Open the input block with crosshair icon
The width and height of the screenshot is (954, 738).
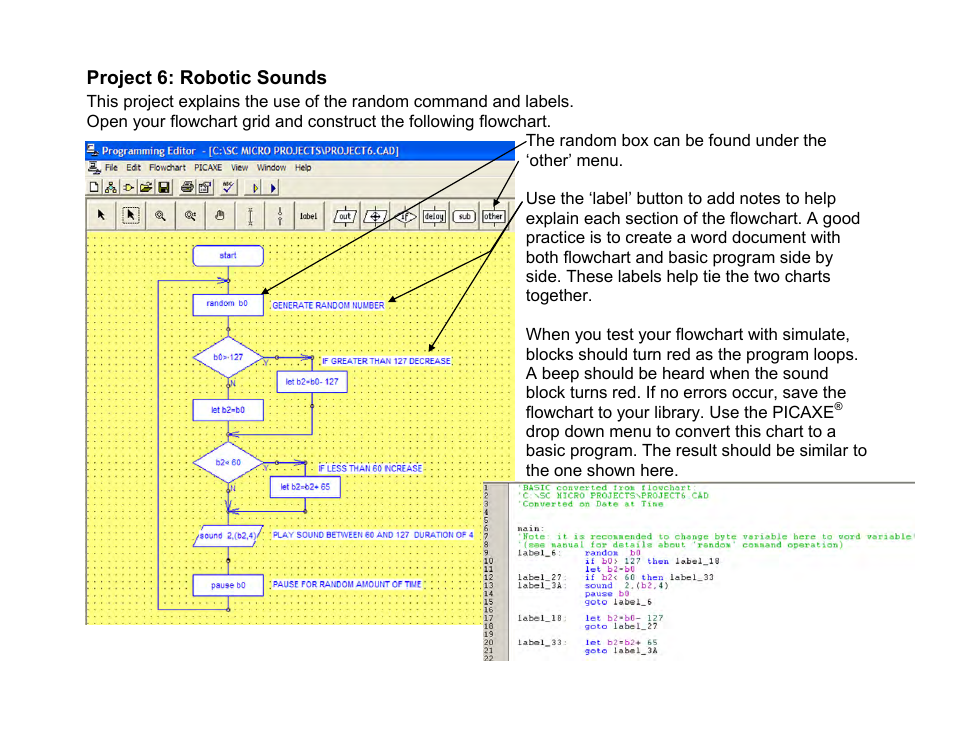click(375, 216)
